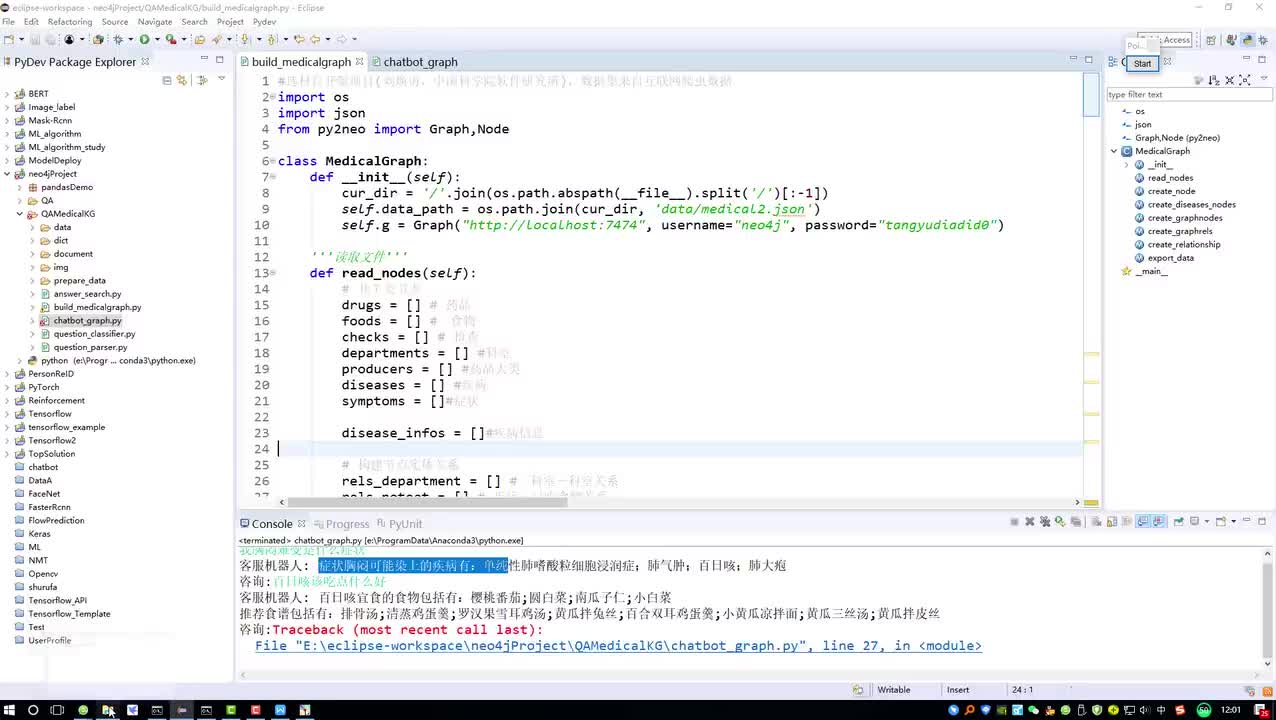
Task: Click Collapse All icon in Package Explorer
Action: click(x=167, y=80)
